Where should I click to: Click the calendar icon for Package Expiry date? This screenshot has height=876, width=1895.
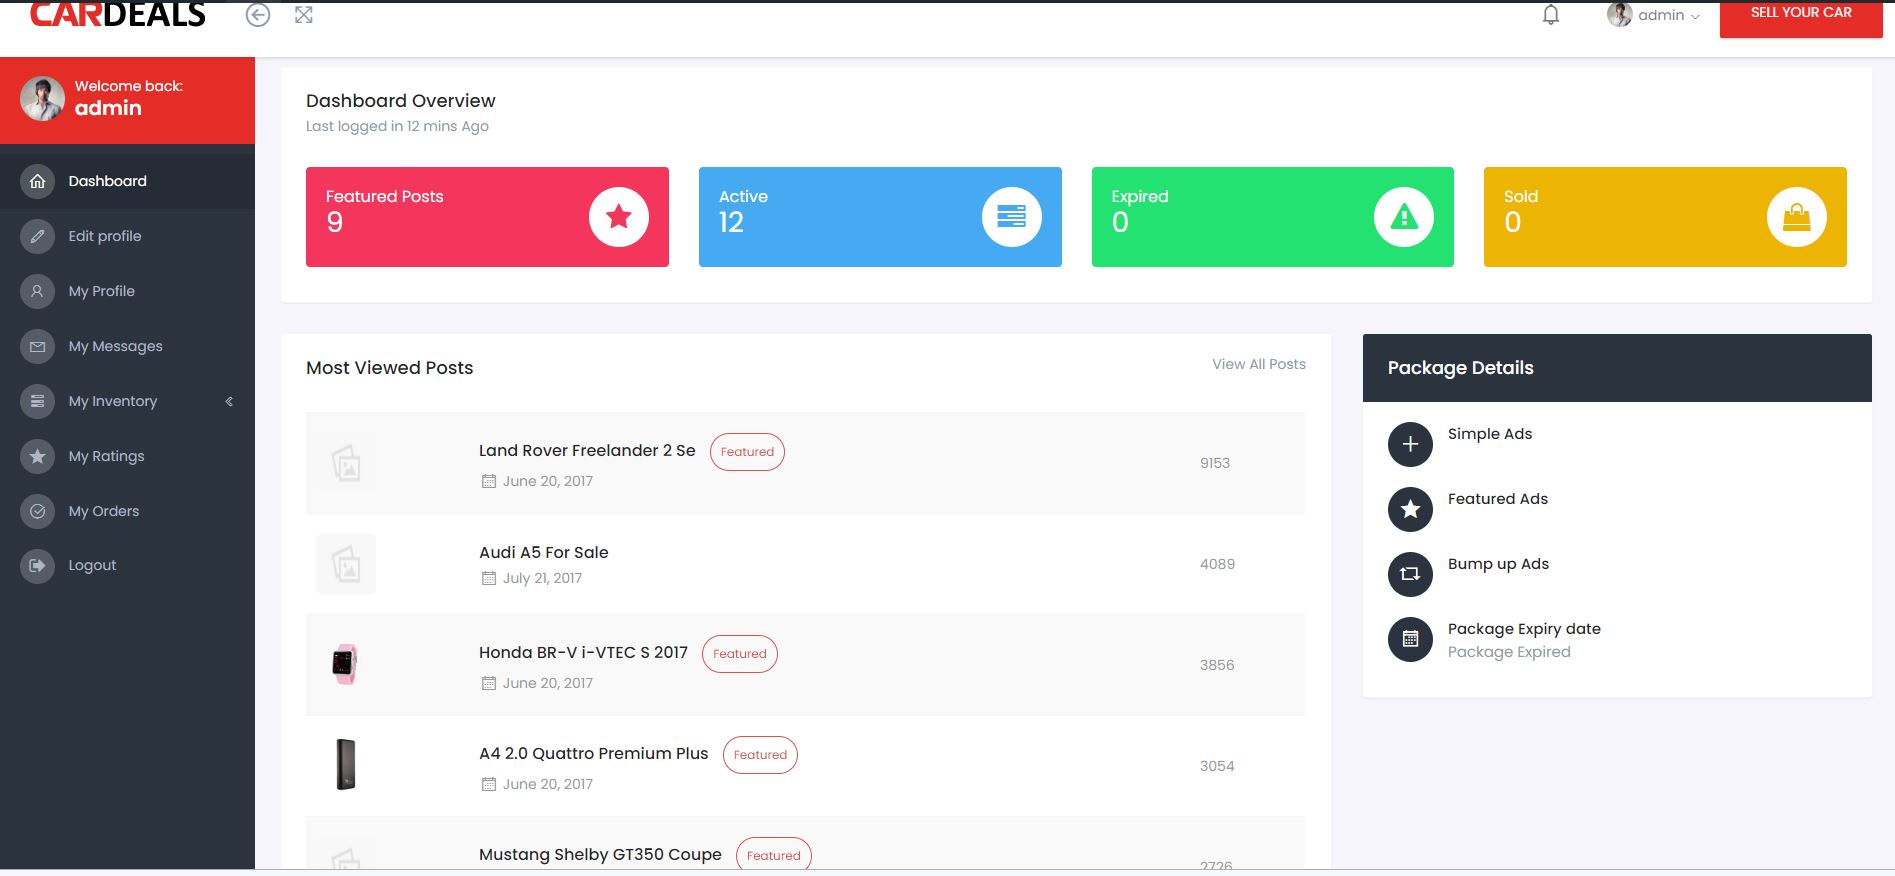[1410, 639]
